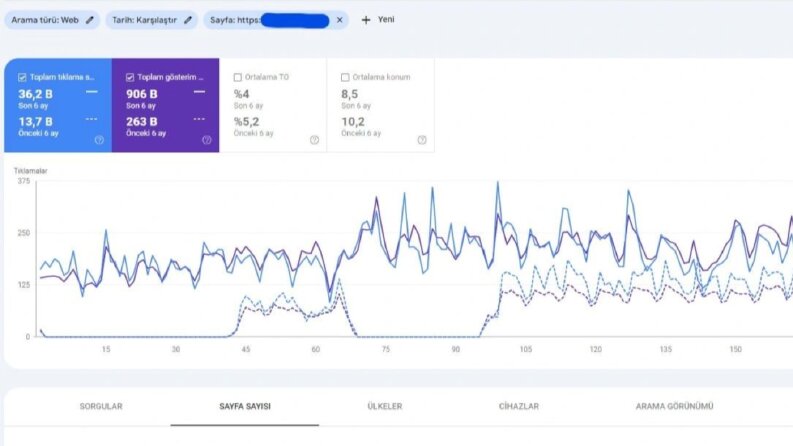Screen dimensions: 793x446
Task: Switch to the ÜLKELER tab
Action: 385,407
